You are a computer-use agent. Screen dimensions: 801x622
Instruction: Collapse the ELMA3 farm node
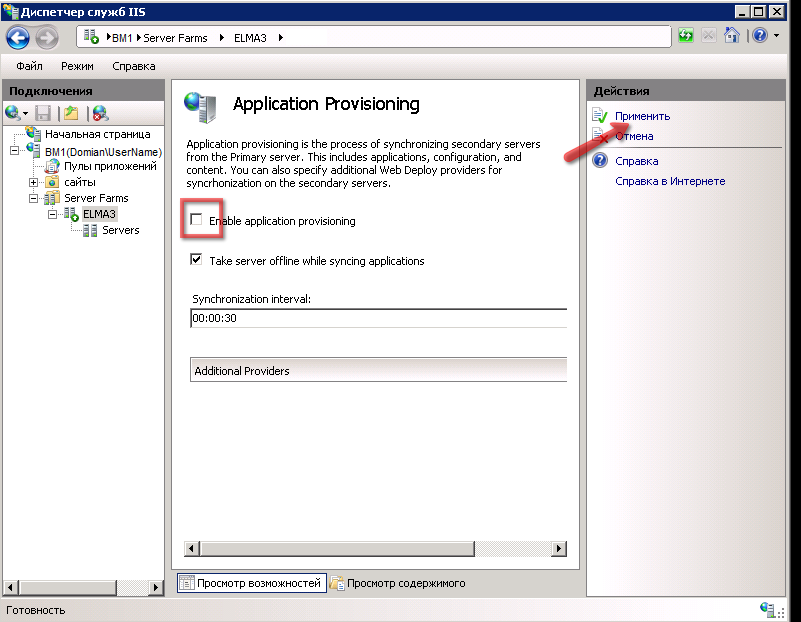point(51,214)
